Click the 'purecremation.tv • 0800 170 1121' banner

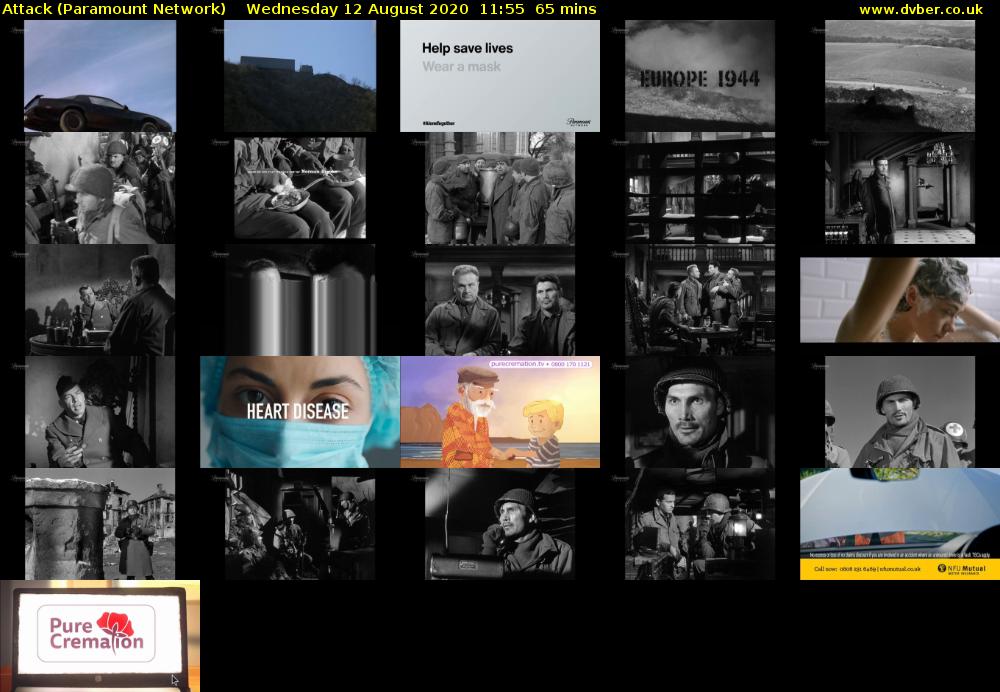540,364
